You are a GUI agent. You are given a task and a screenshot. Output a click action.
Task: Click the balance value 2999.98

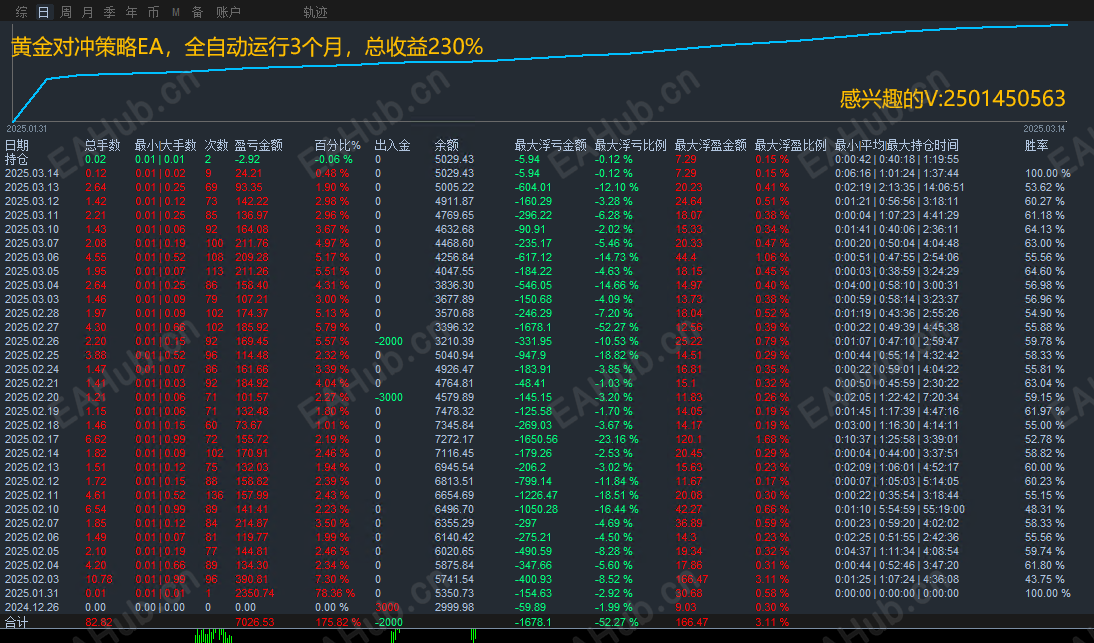(454, 607)
